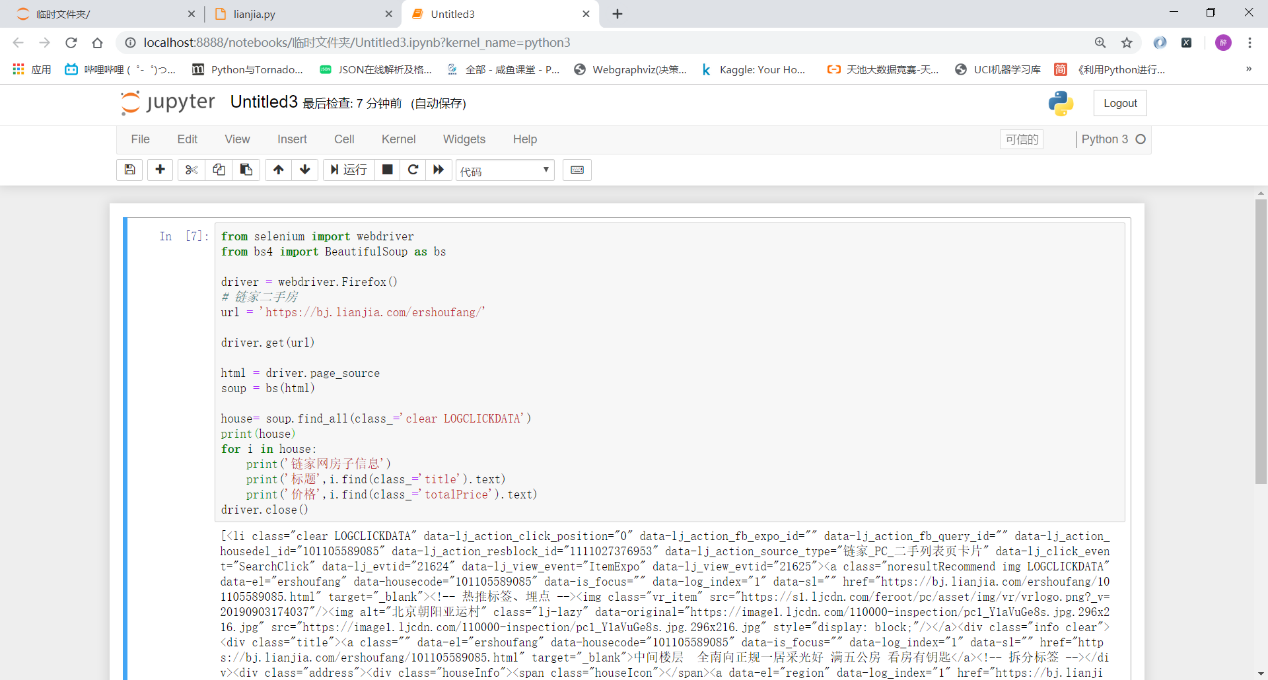Open the Webgraphviz bookmark
Viewport: 1268px width, 680px height.
[630, 70]
